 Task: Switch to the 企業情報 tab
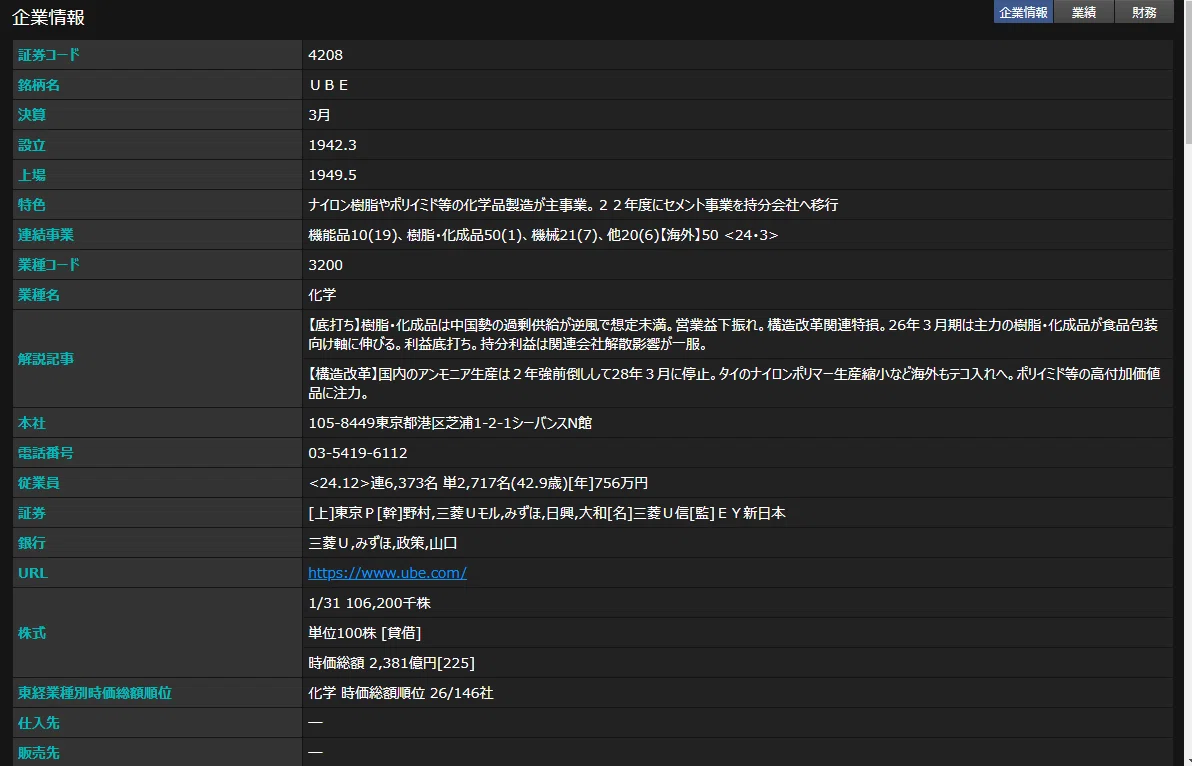(1022, 12)
